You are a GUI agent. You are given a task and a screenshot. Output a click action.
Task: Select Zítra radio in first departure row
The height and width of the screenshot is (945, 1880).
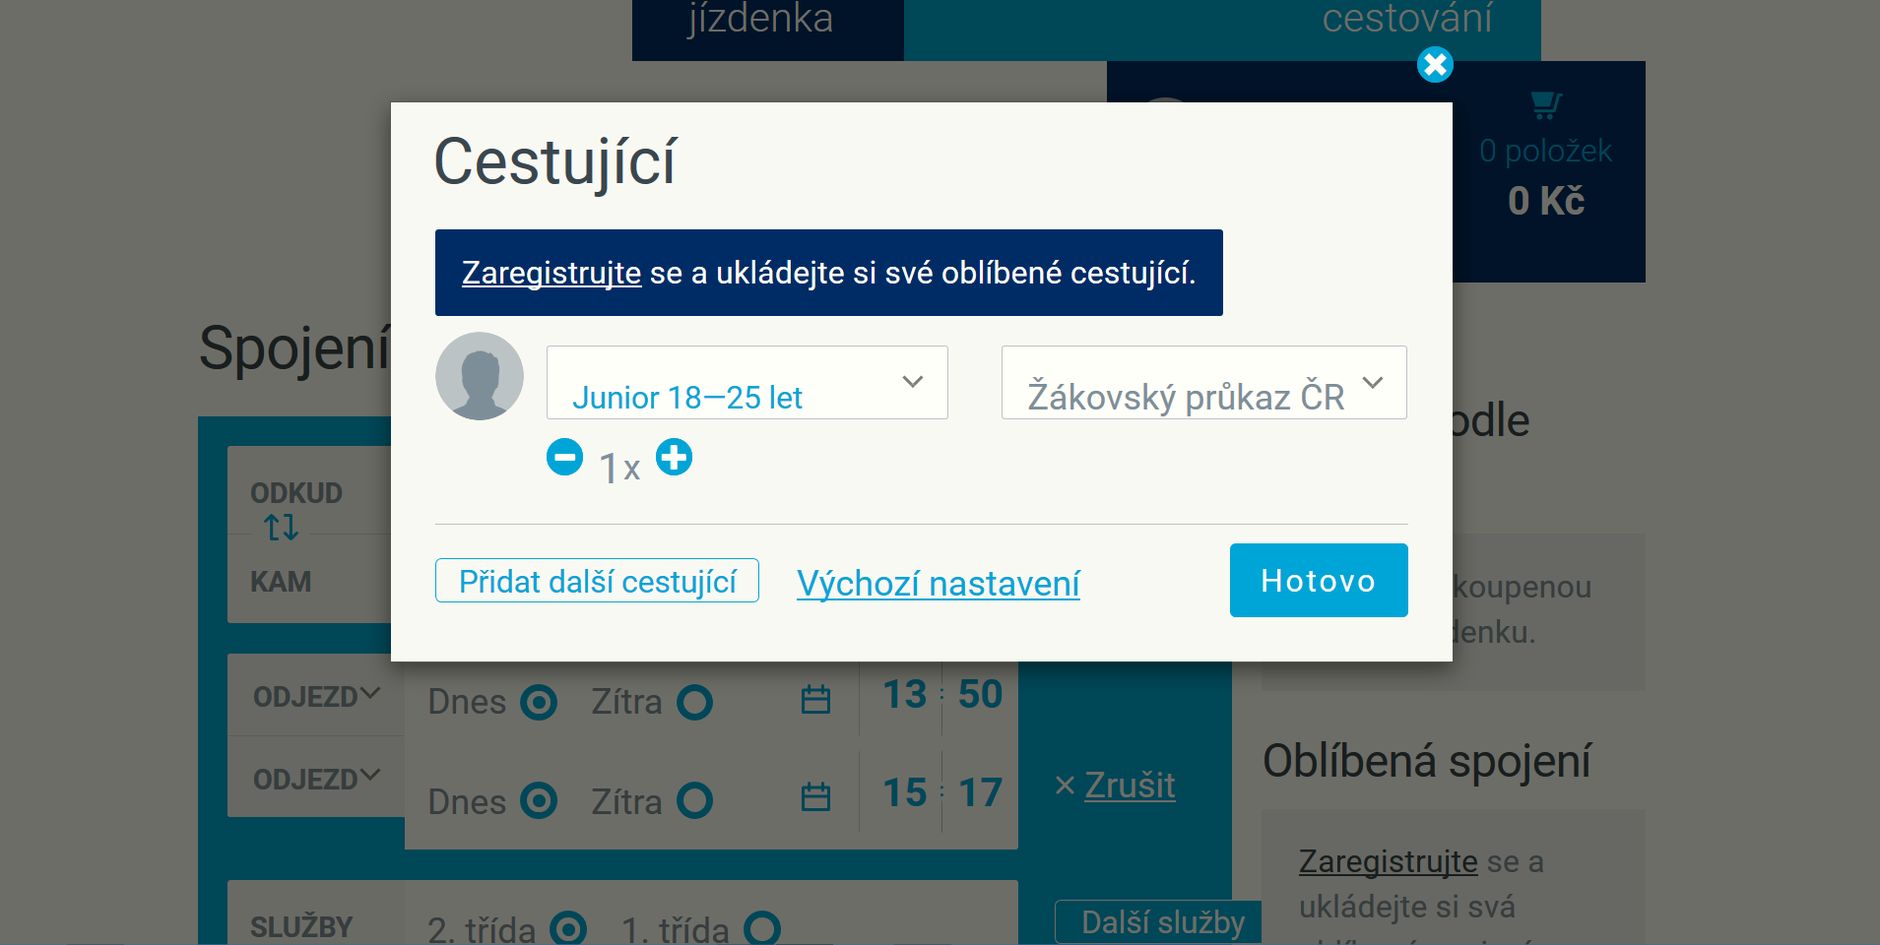pos(695,702)
